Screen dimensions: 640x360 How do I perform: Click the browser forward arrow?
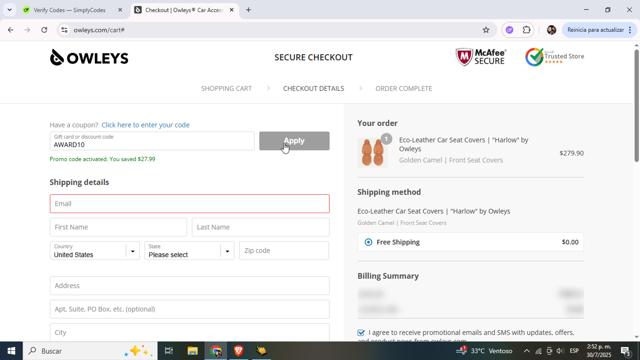tap(27, 30)
